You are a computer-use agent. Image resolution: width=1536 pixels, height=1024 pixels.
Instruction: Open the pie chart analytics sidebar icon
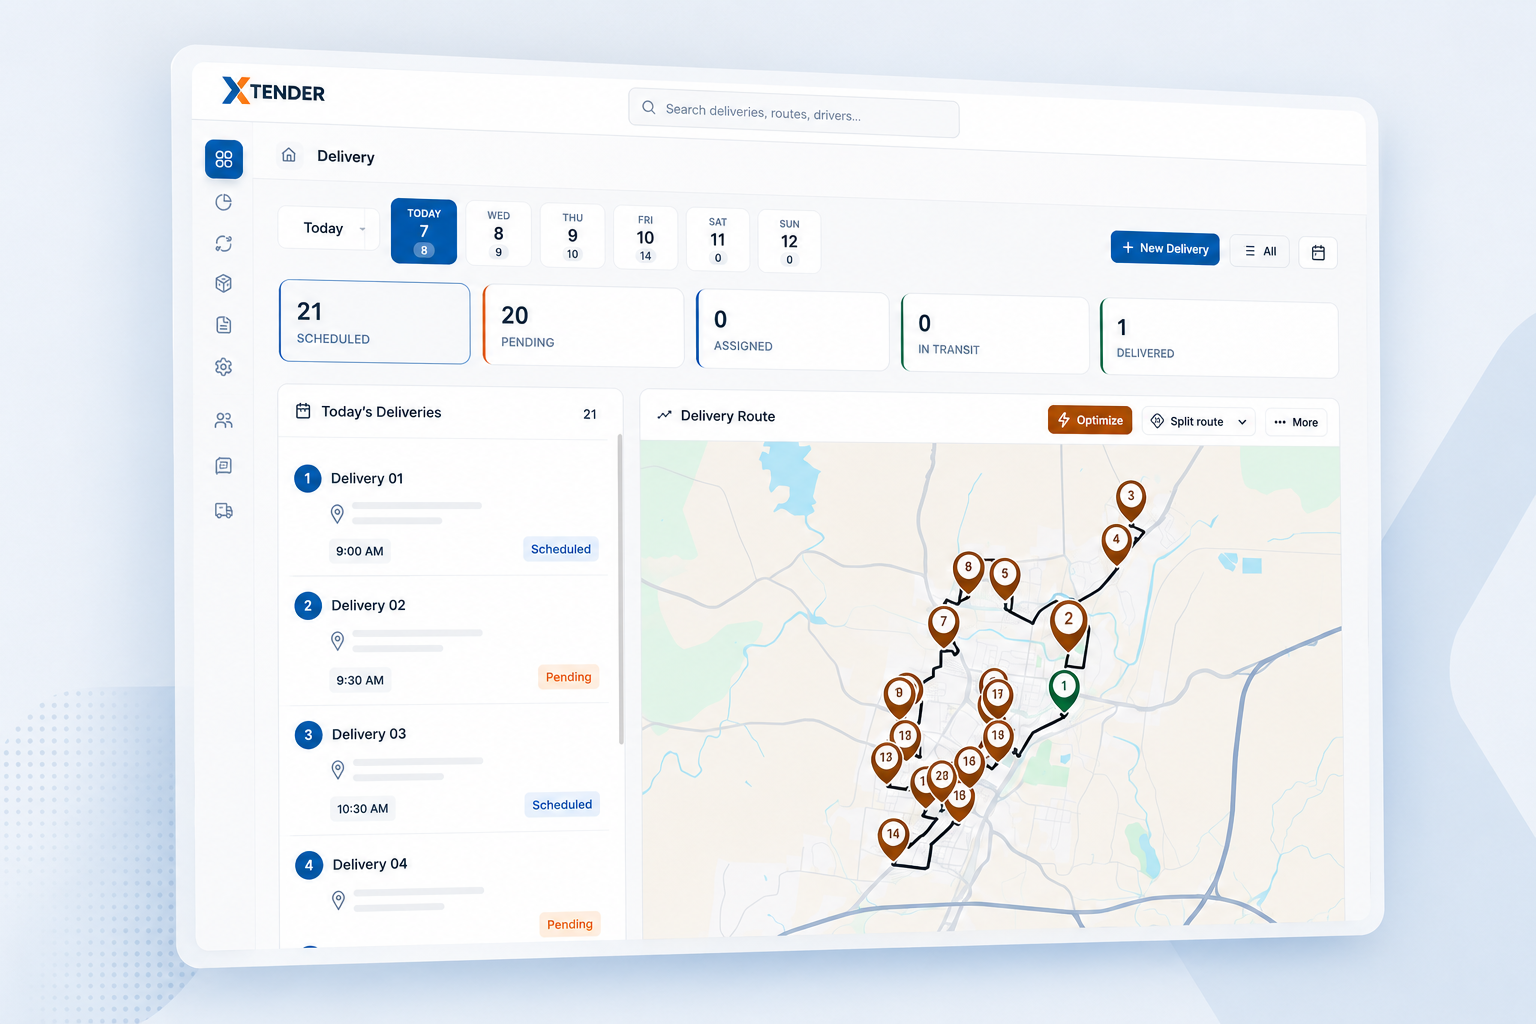(x=224, y=202)
